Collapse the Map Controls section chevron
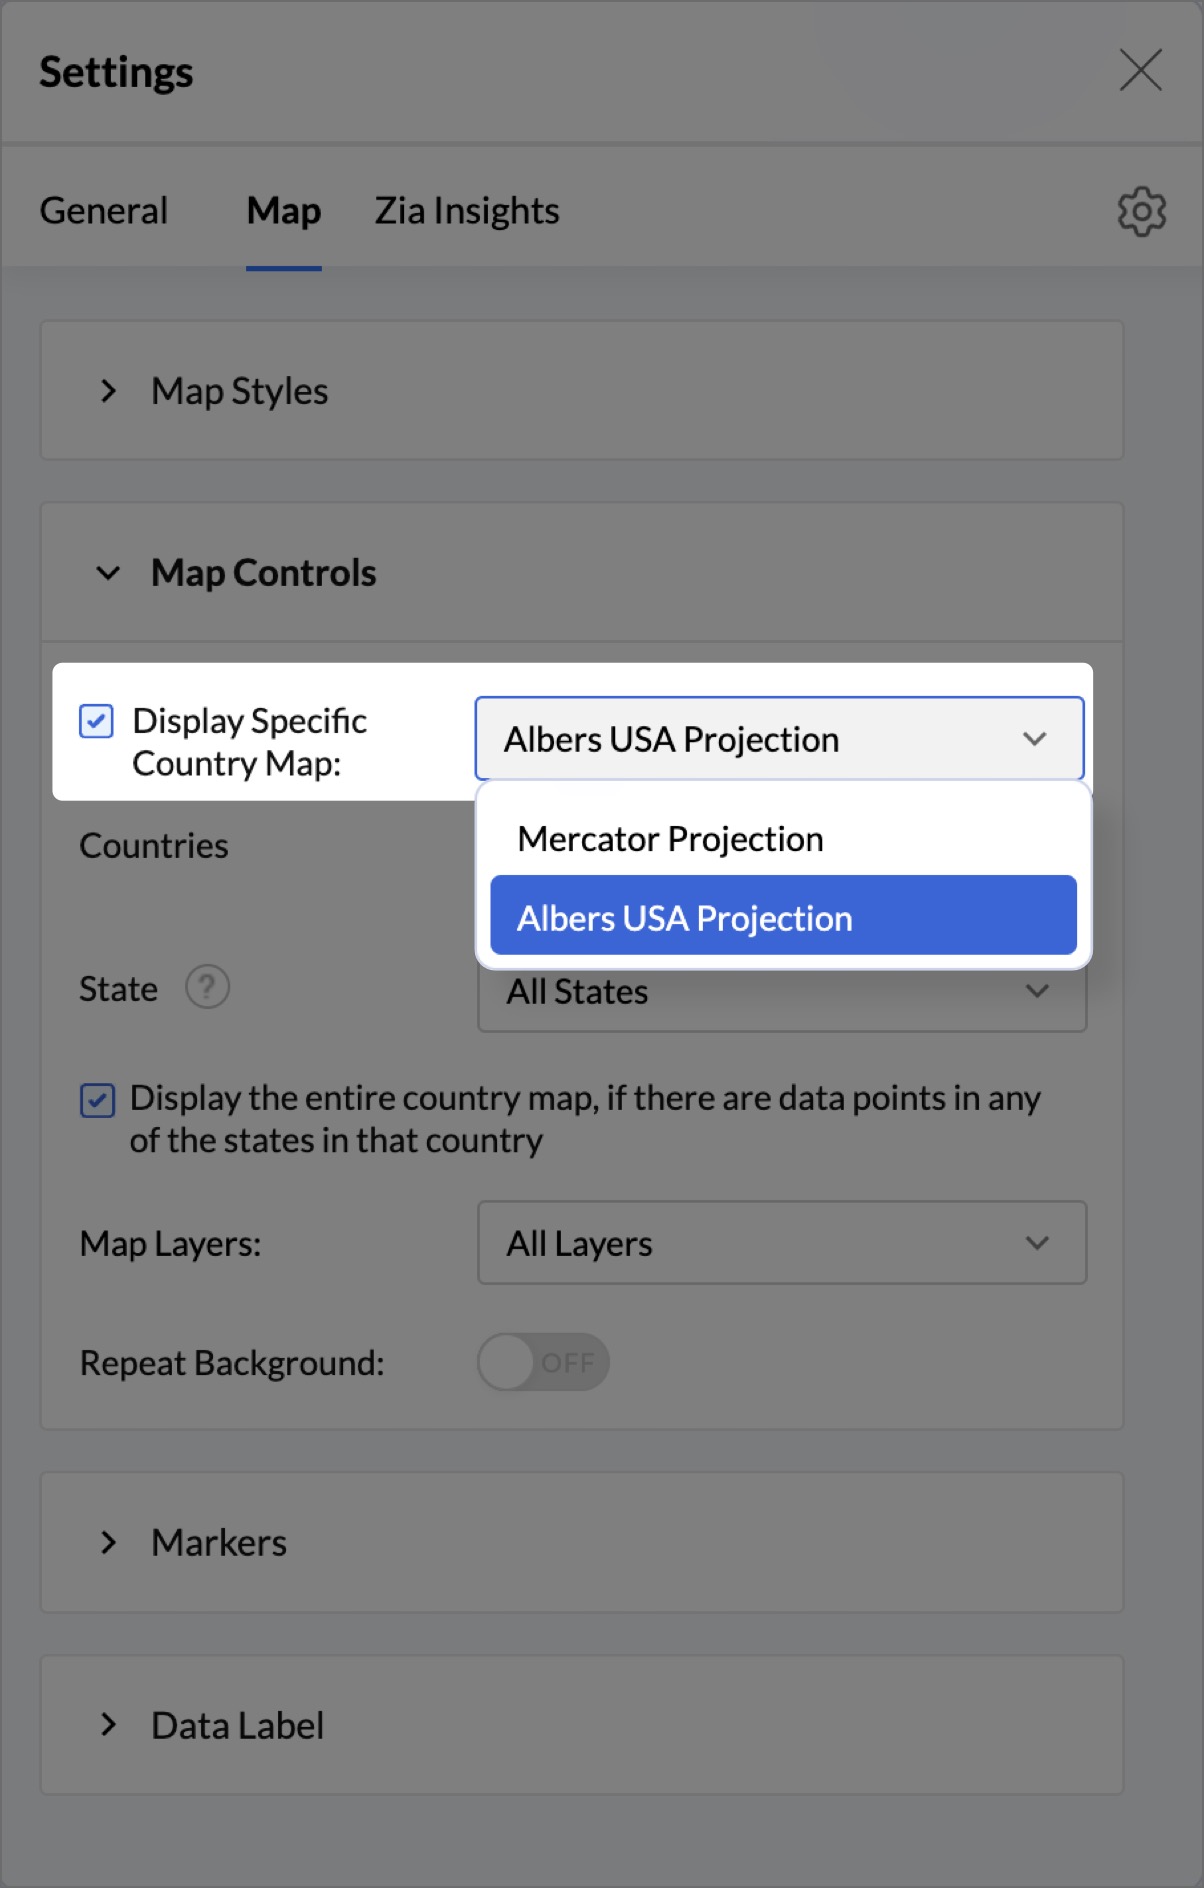The image size is (1204, 1888). [108, 573]
